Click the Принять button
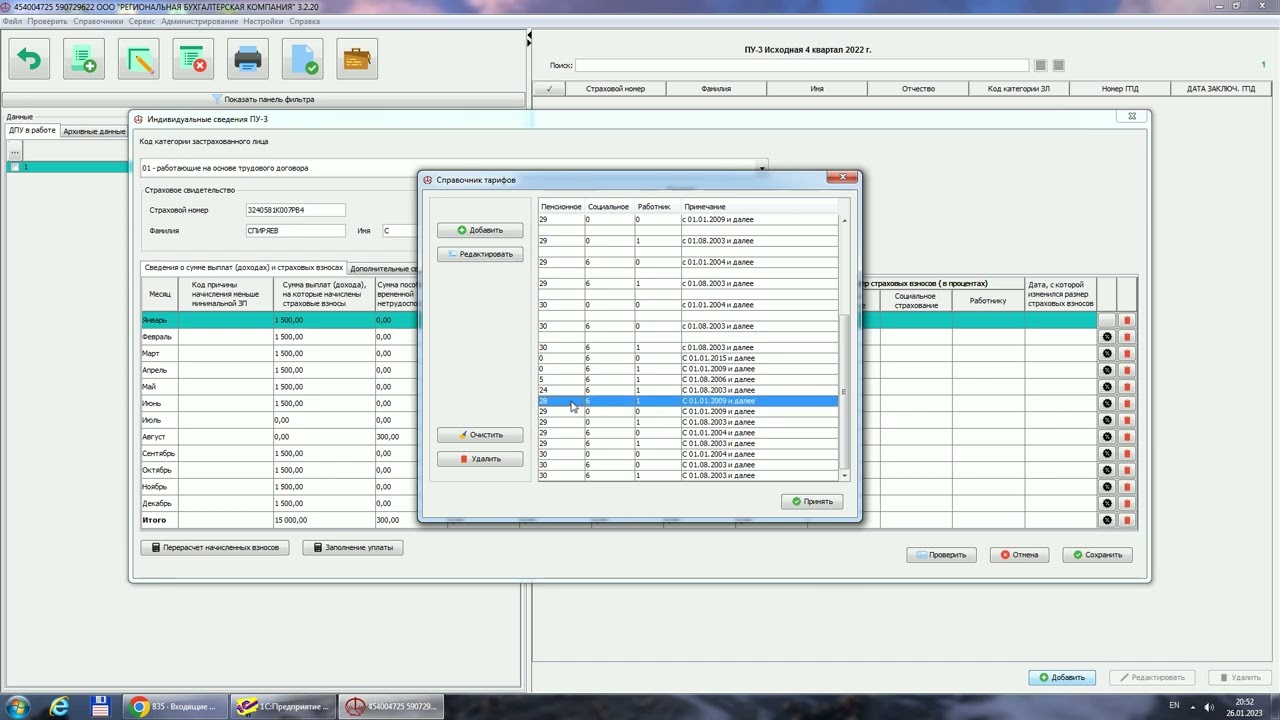 pos(812,501)
